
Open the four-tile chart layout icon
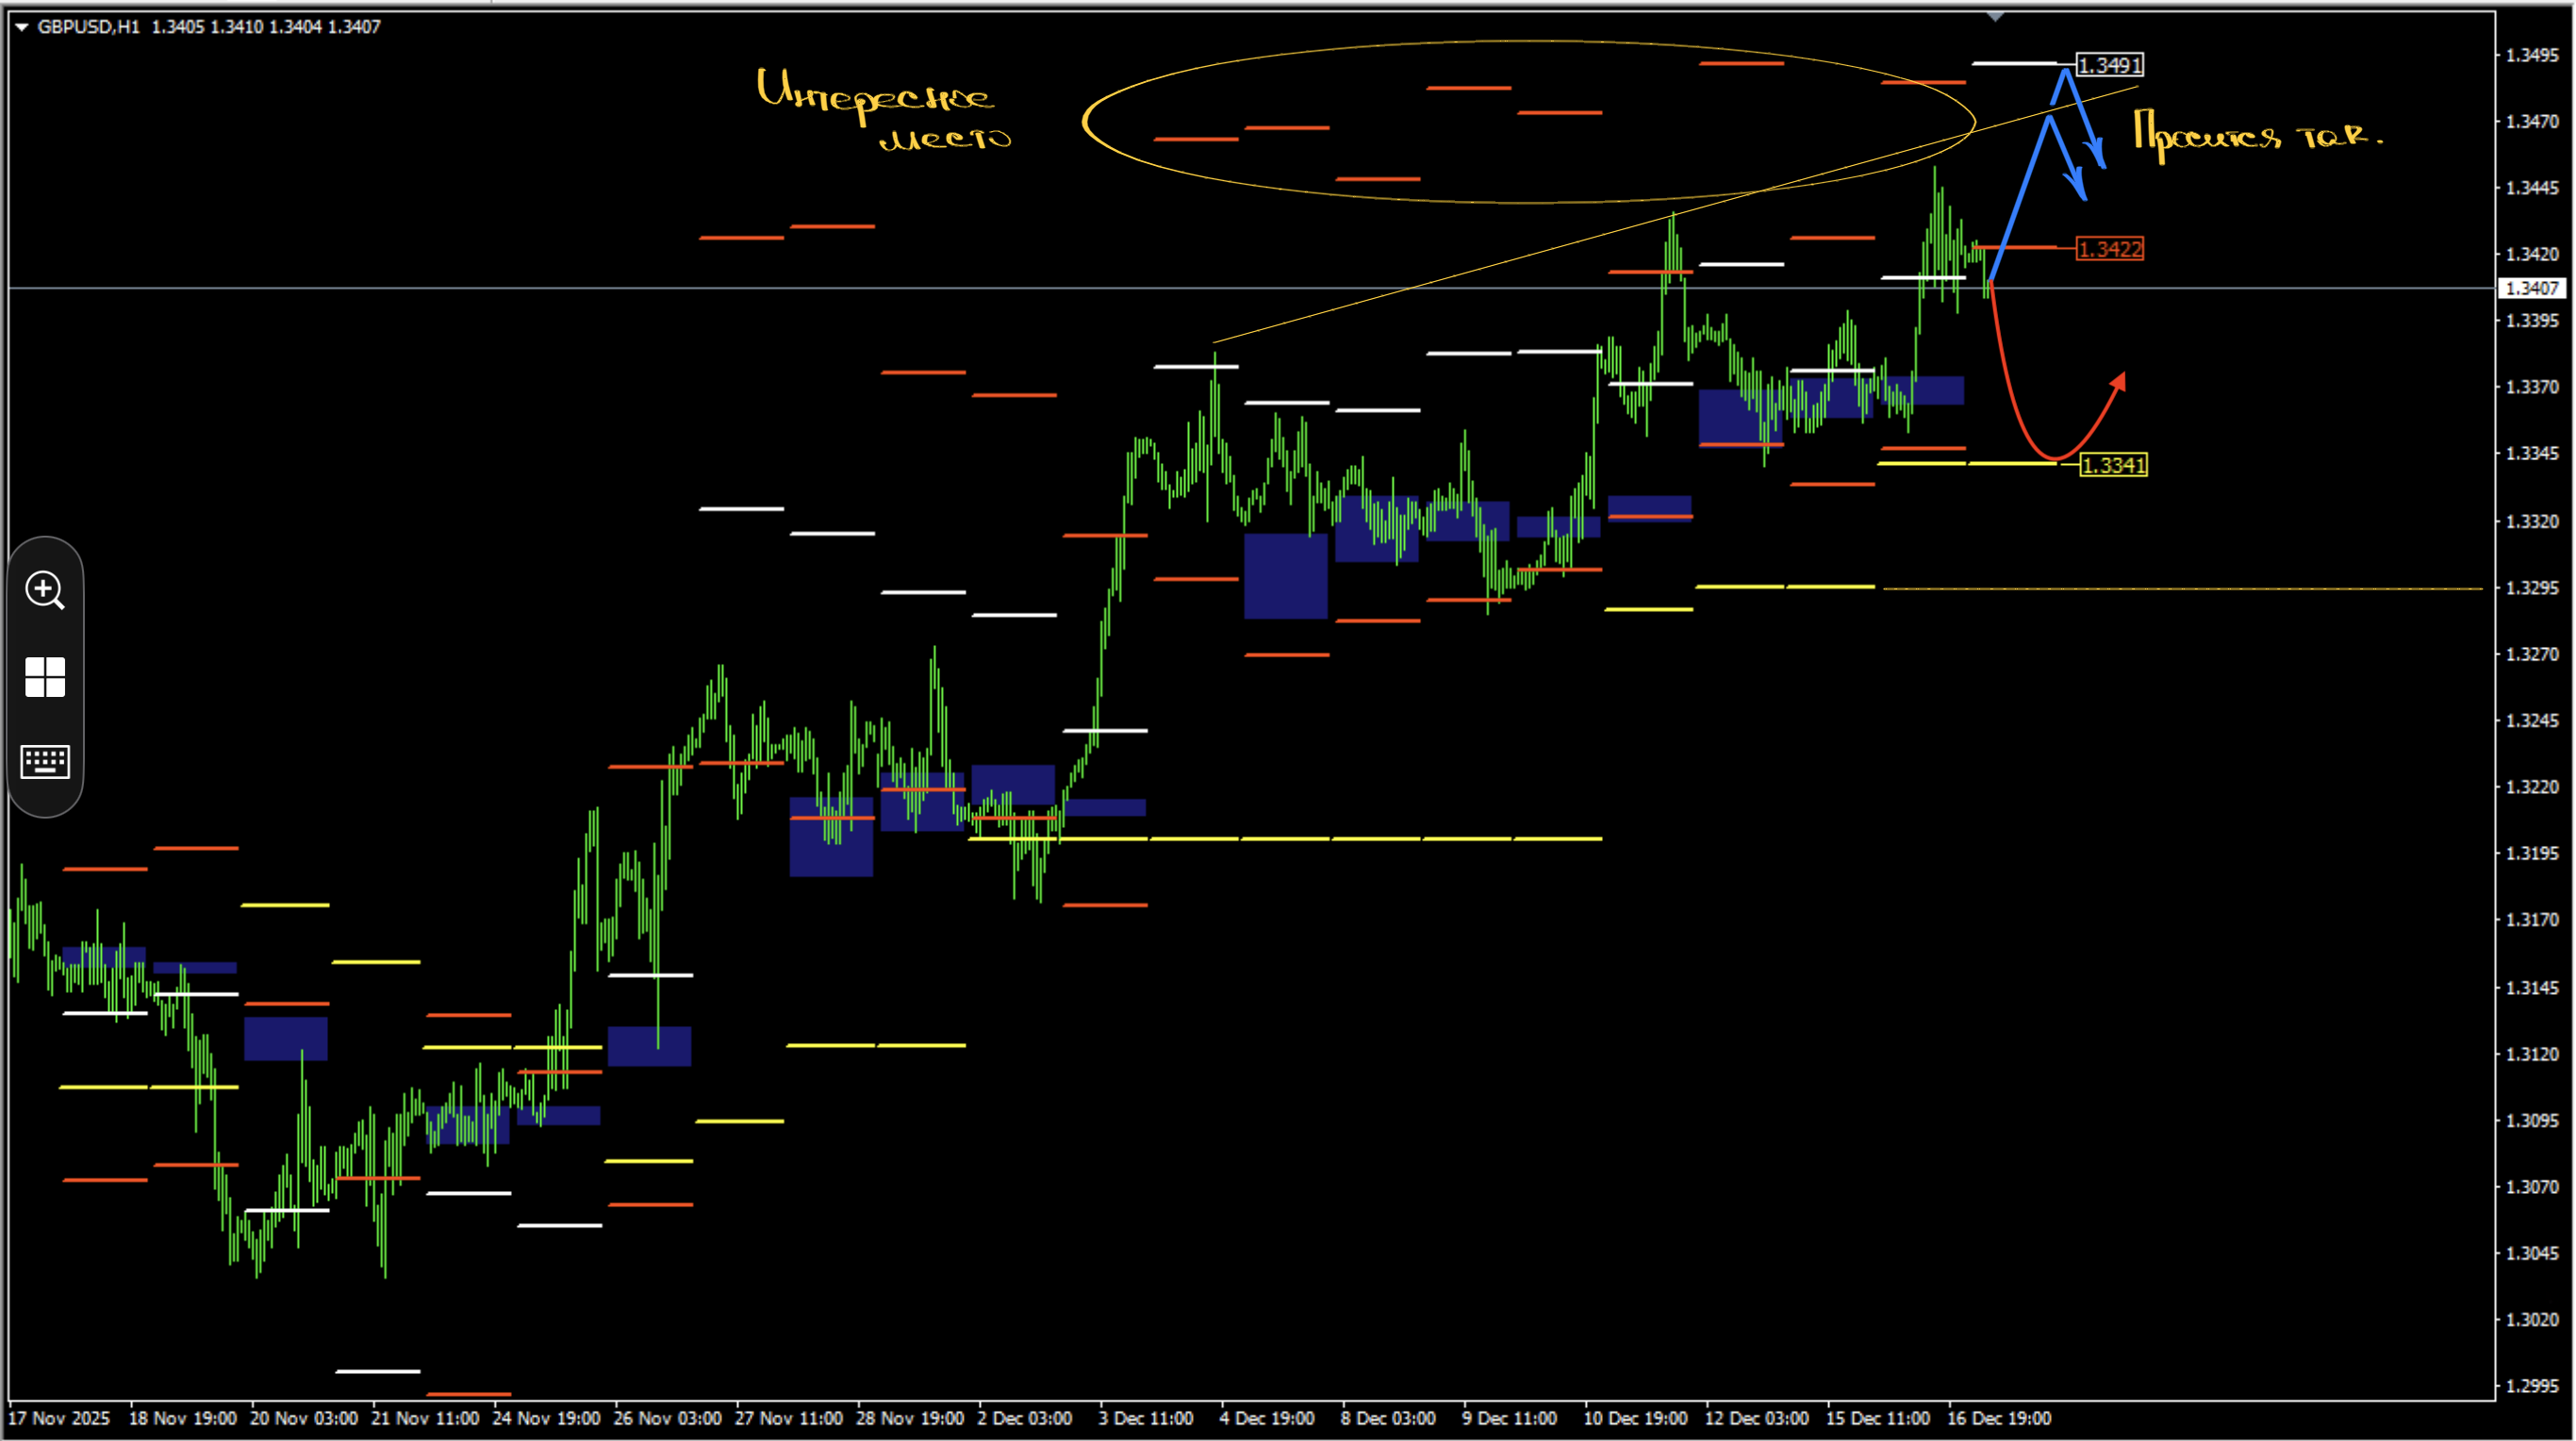pyautogui.click(x=45, y=677)
